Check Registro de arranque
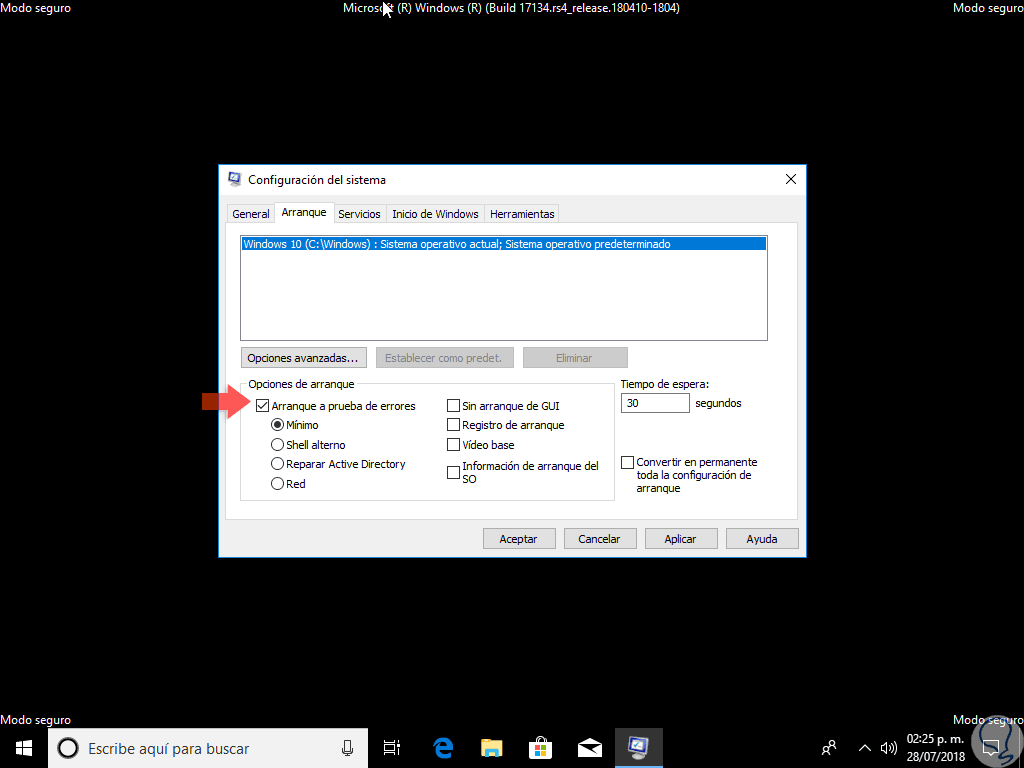The height and width of the screenshot is (768, 1024). pyautogui.click(x=453, y=425)
